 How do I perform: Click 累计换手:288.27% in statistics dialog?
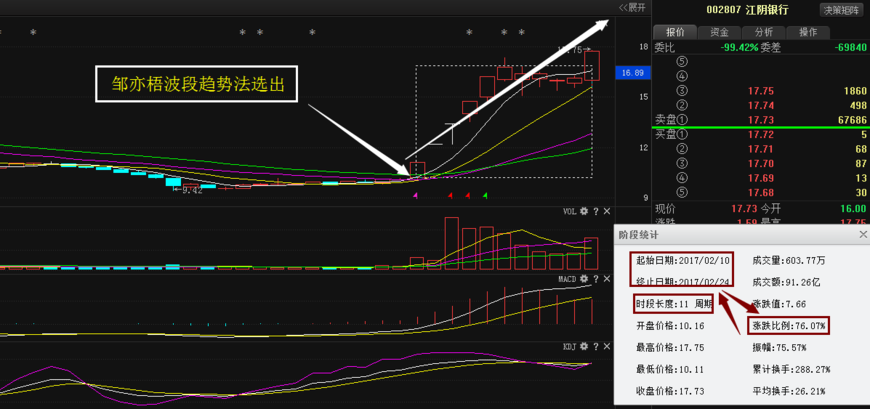point(791,369)
